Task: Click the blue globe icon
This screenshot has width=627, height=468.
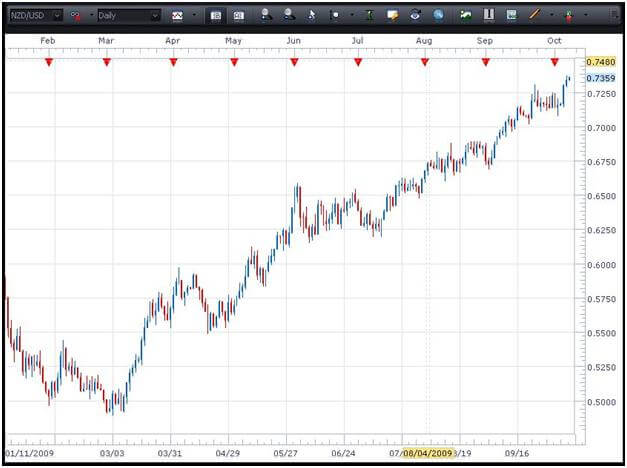Action: (438, 16)
